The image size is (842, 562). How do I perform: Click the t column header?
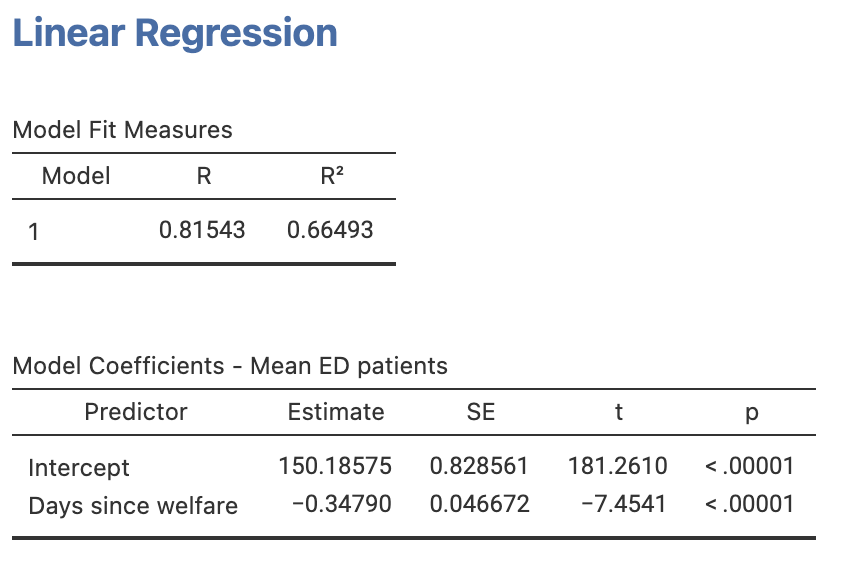tap(619, 412)
